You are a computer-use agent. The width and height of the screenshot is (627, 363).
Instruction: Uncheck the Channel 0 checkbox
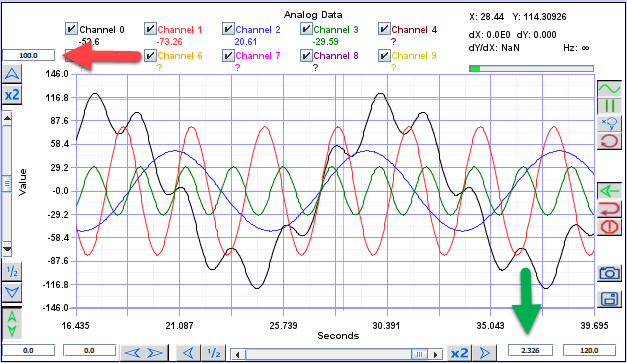point(71,29)
